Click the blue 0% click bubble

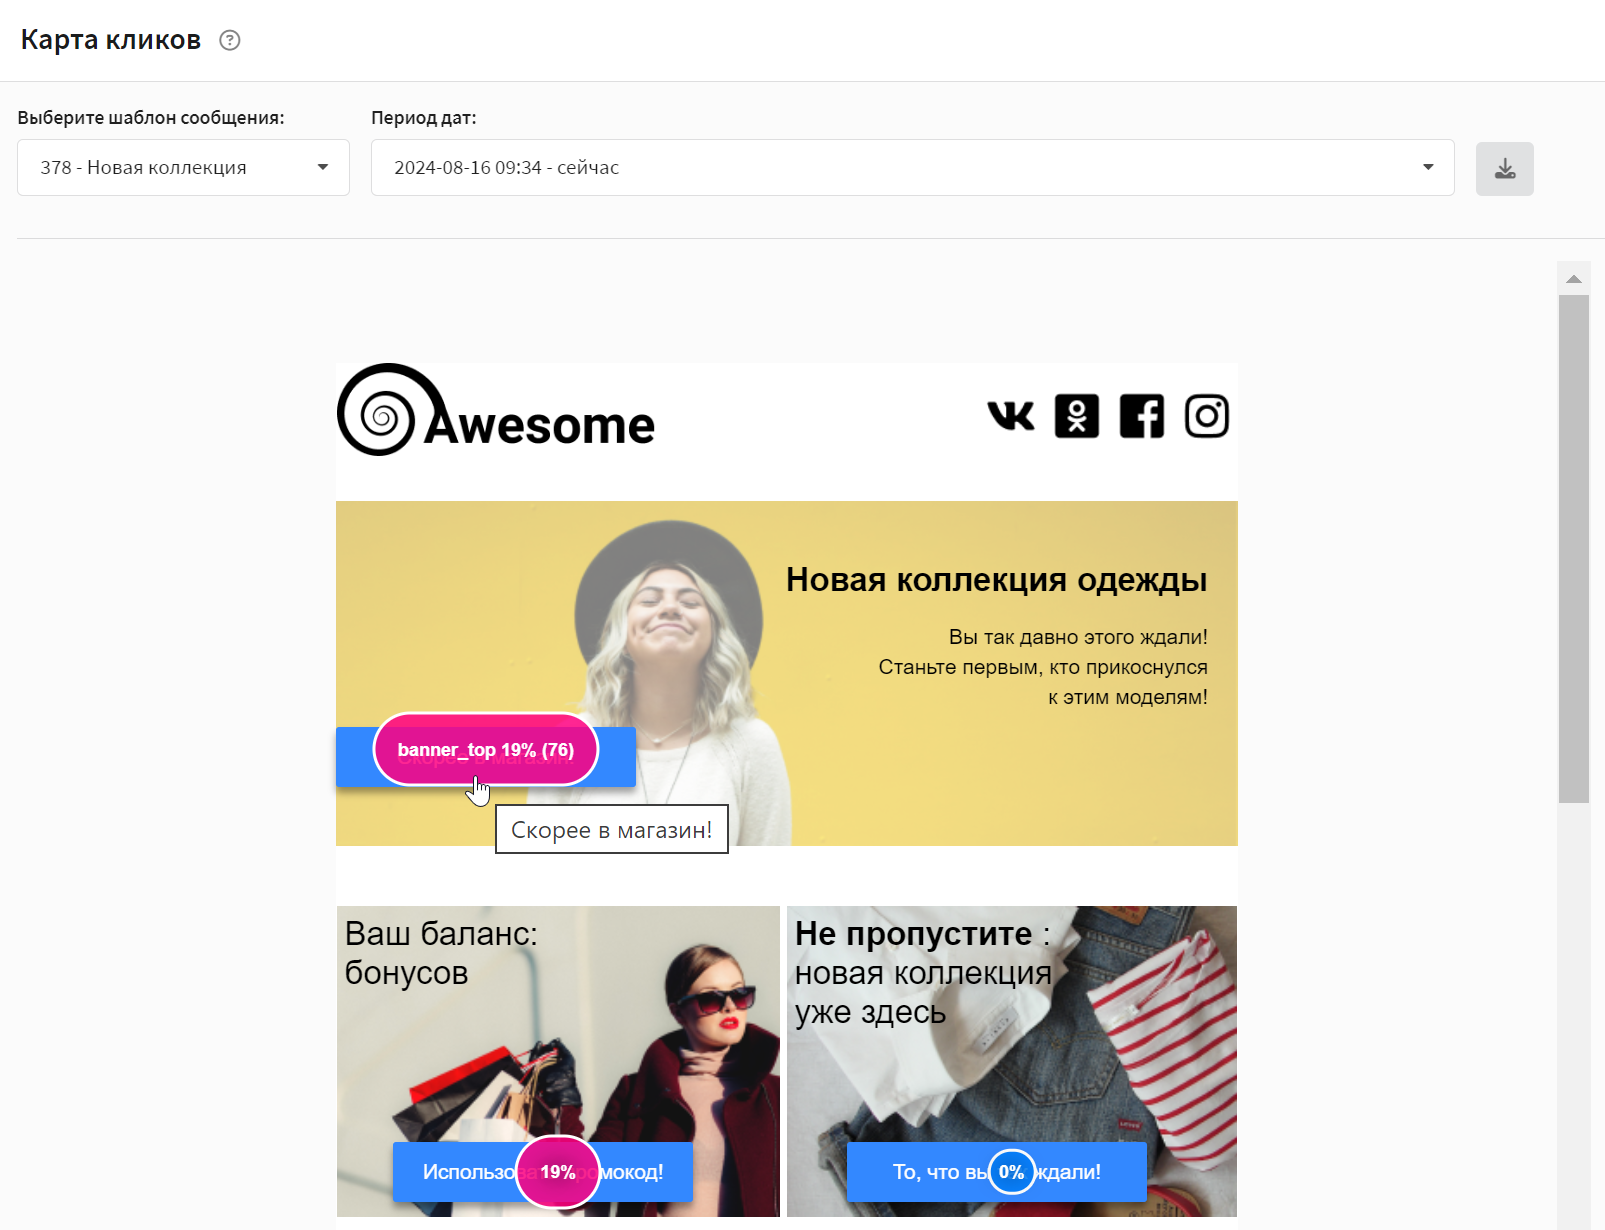point(1011,1172)
